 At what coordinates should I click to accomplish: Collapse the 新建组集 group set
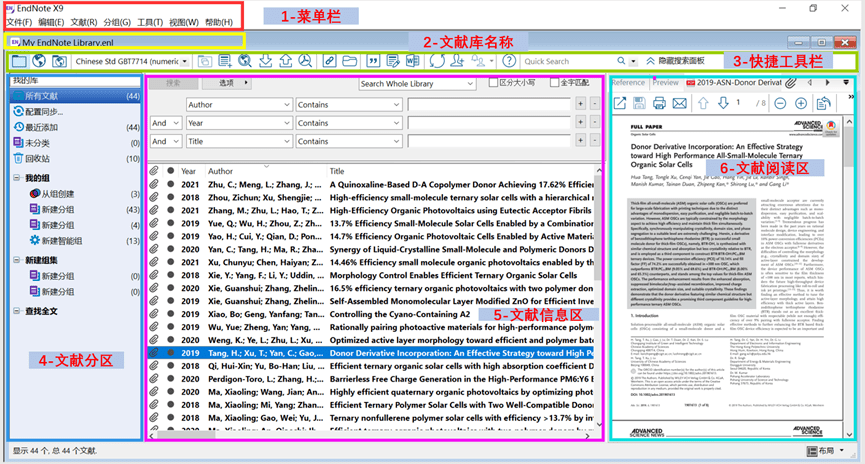[17, 260]
